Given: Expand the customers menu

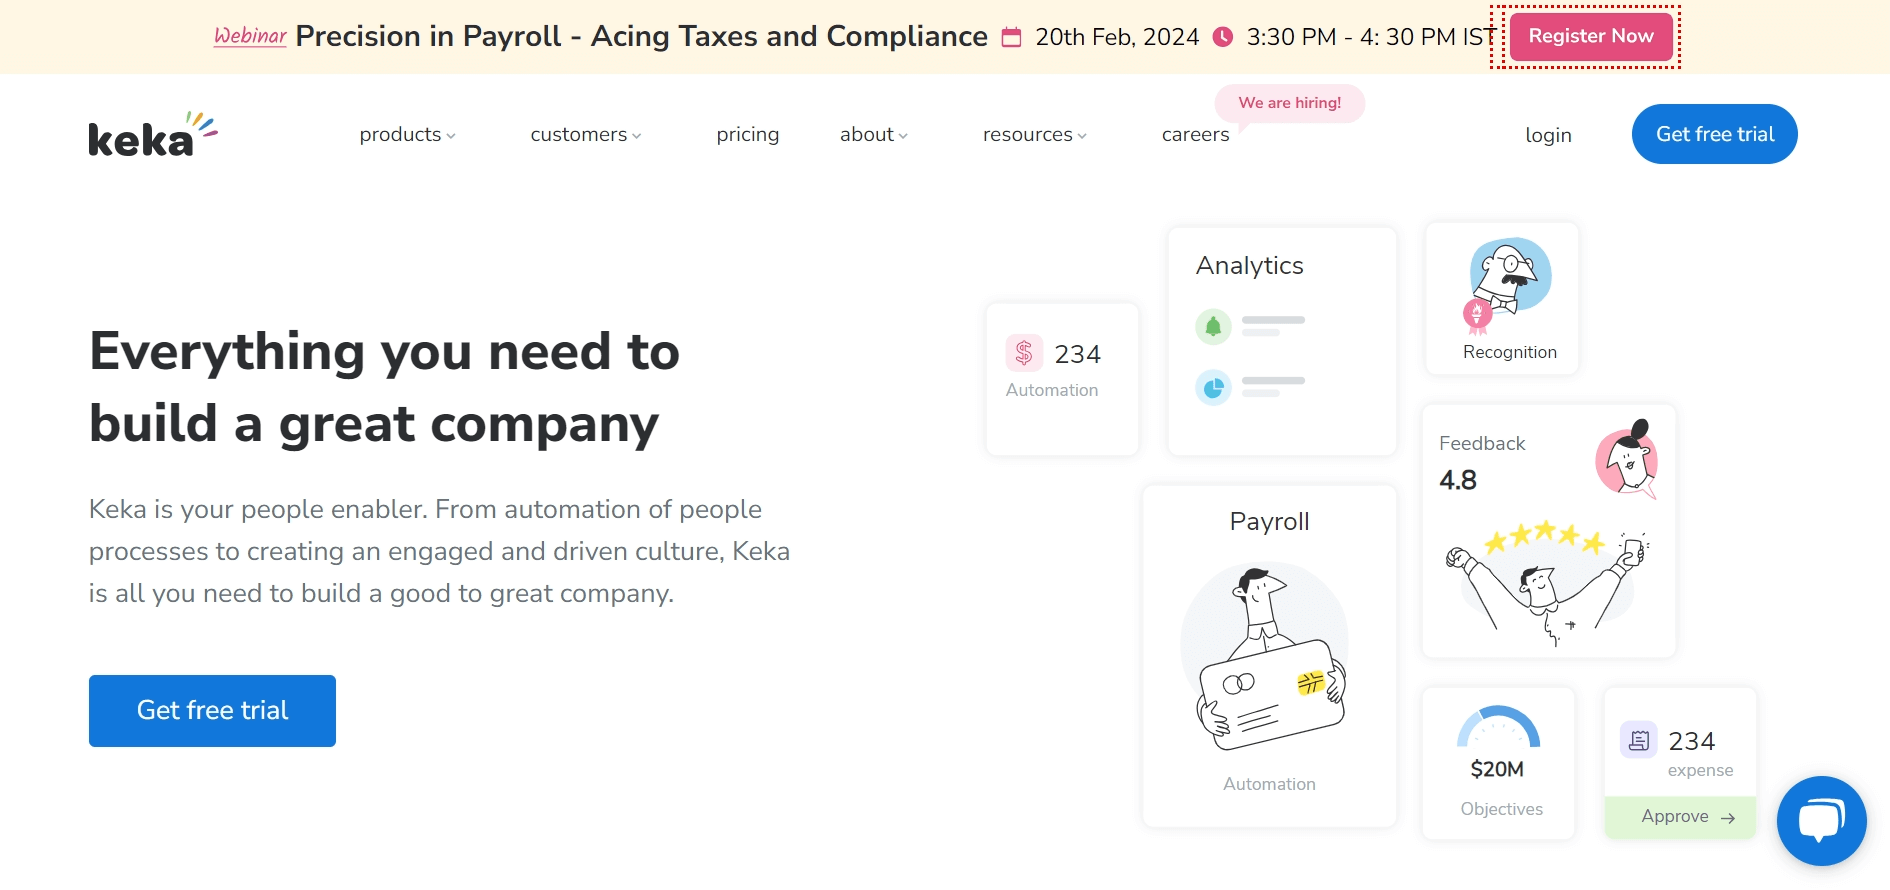Looking at the screenshot, I should [586, 135].
